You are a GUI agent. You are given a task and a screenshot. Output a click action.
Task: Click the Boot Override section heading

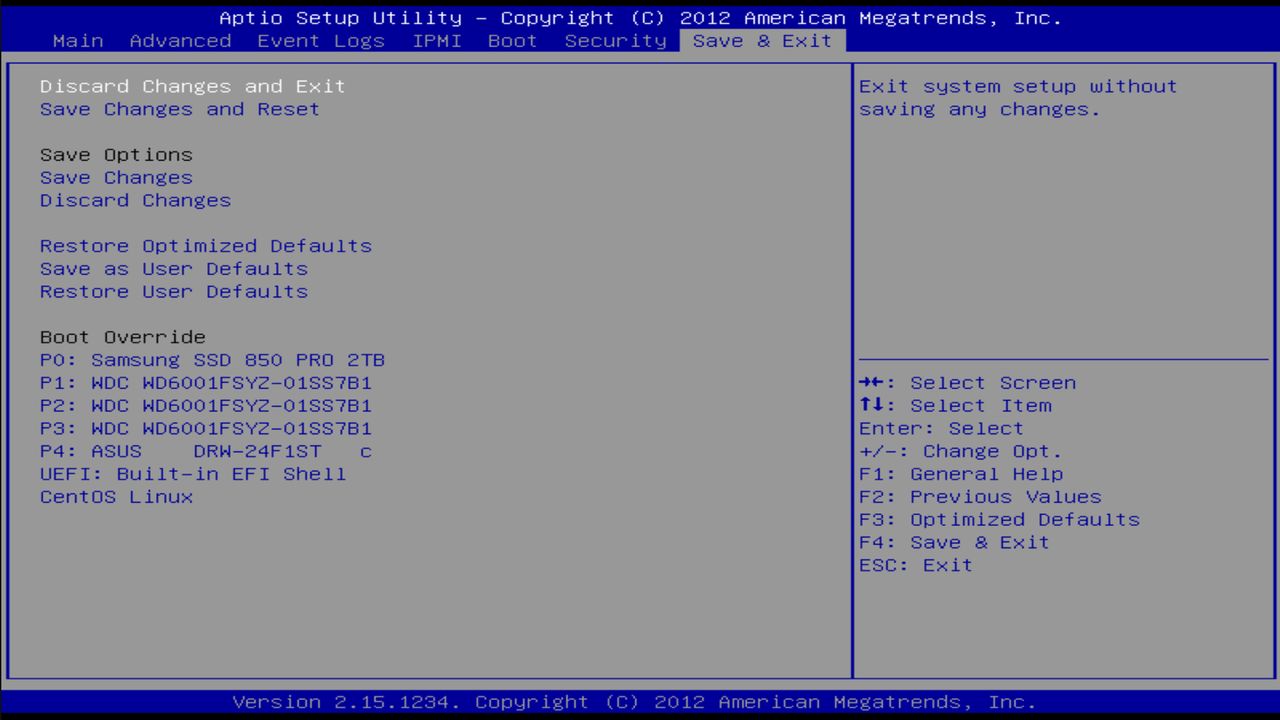click(123, 337)
